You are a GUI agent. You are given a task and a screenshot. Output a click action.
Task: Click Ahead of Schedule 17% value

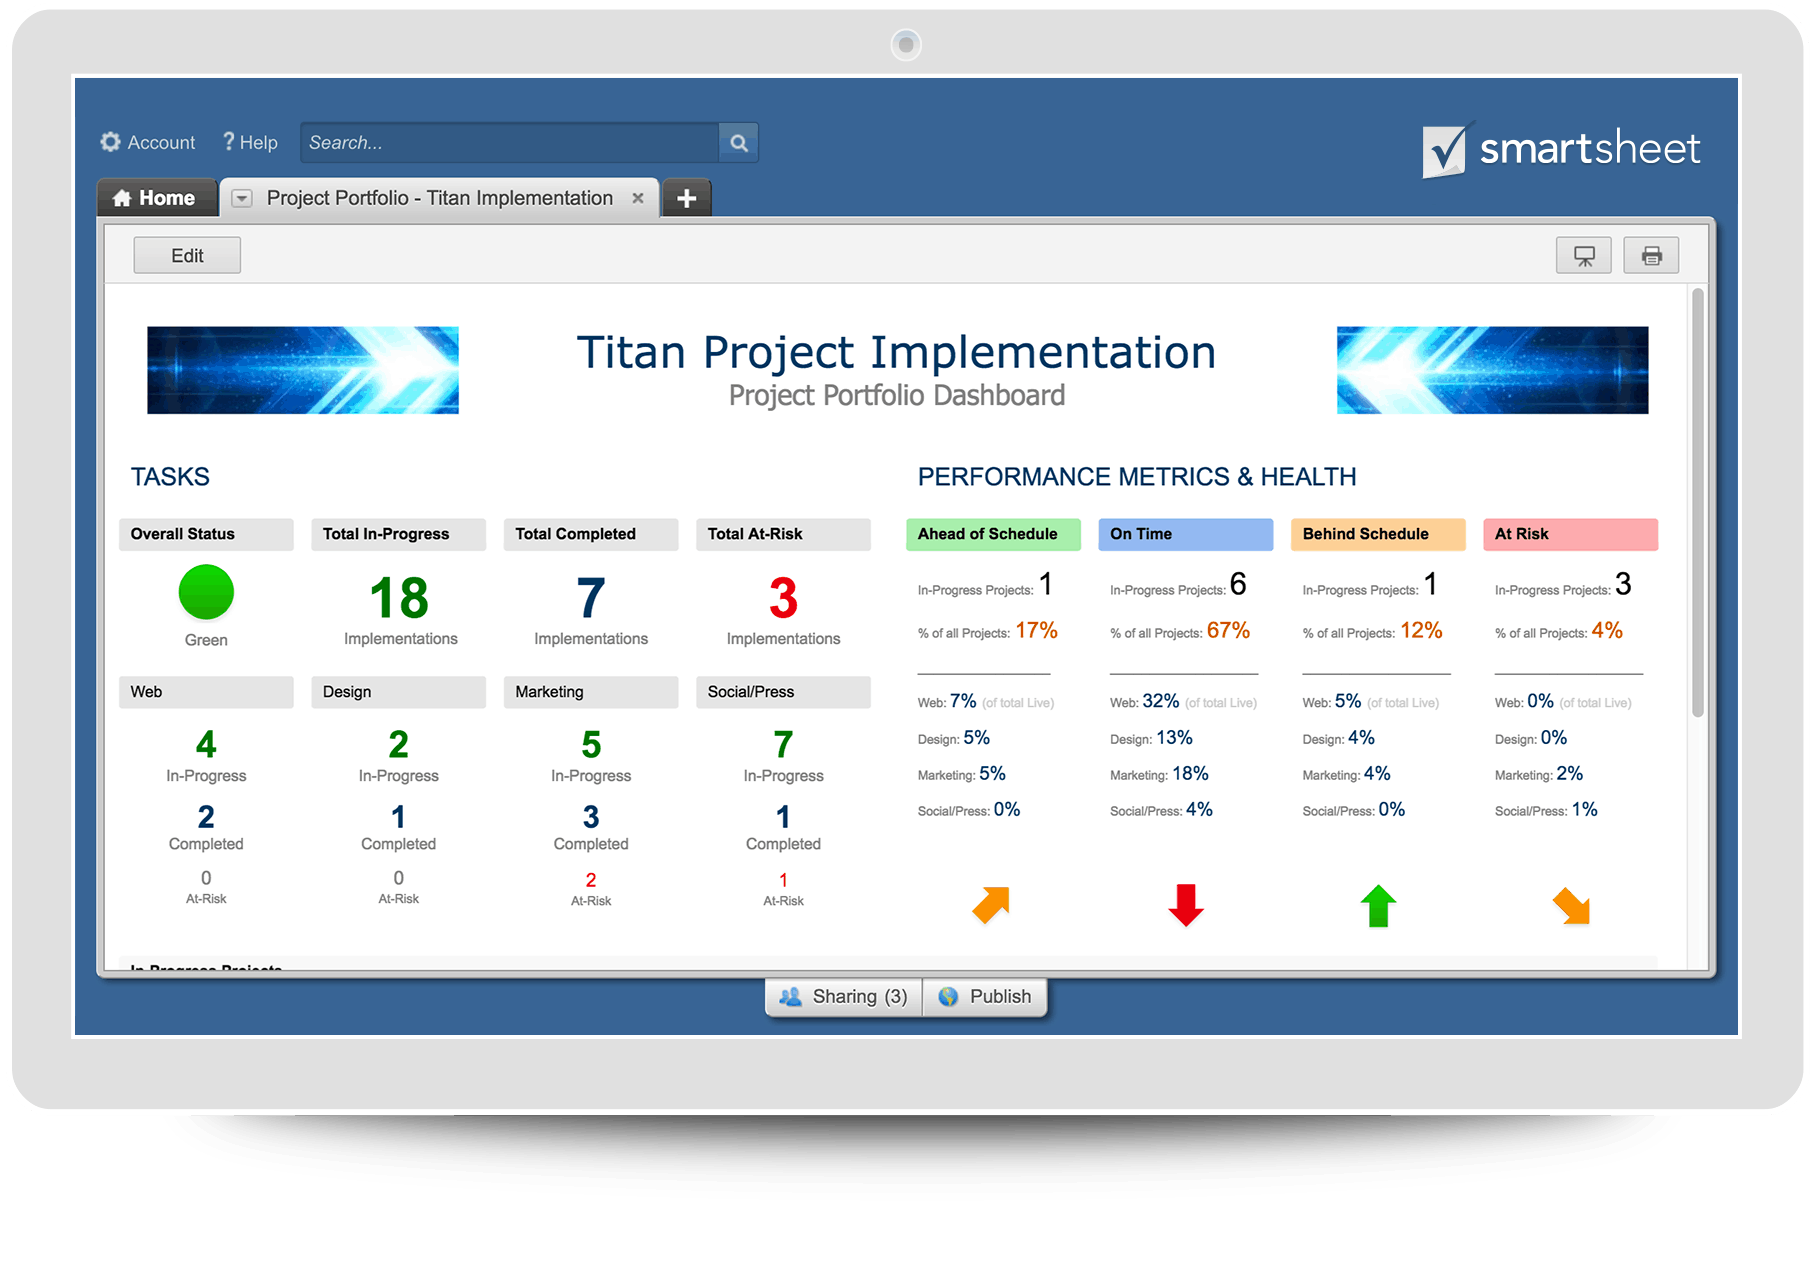1036,631
